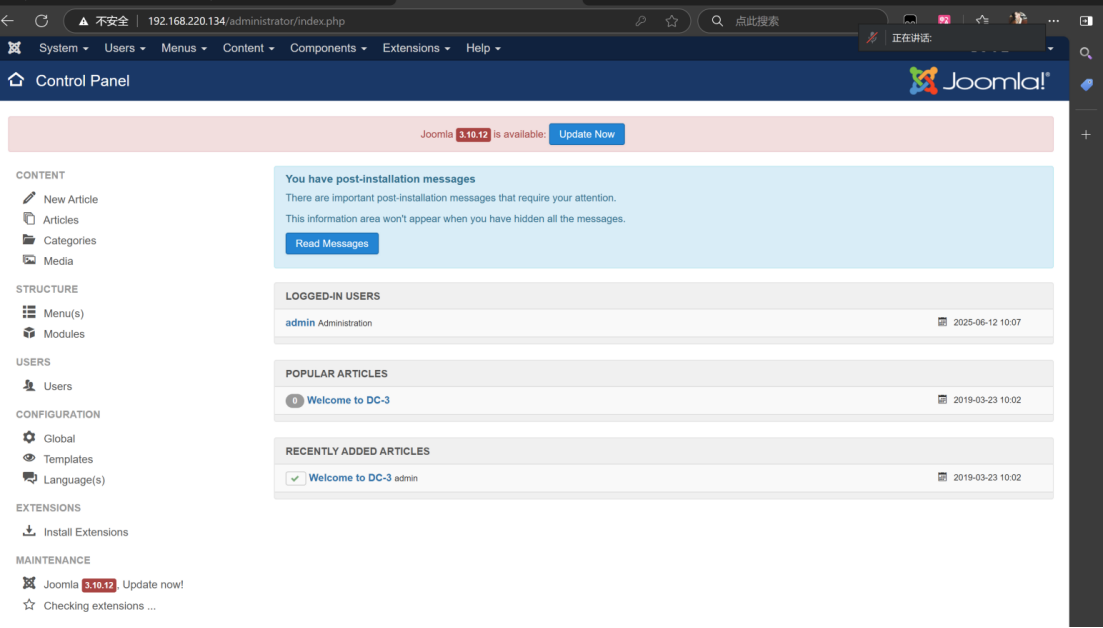Click the blue tag icon in the browser sidebar
Image resolution: width=1103 pixels, height=628 pixels.
pos(1086,85)
